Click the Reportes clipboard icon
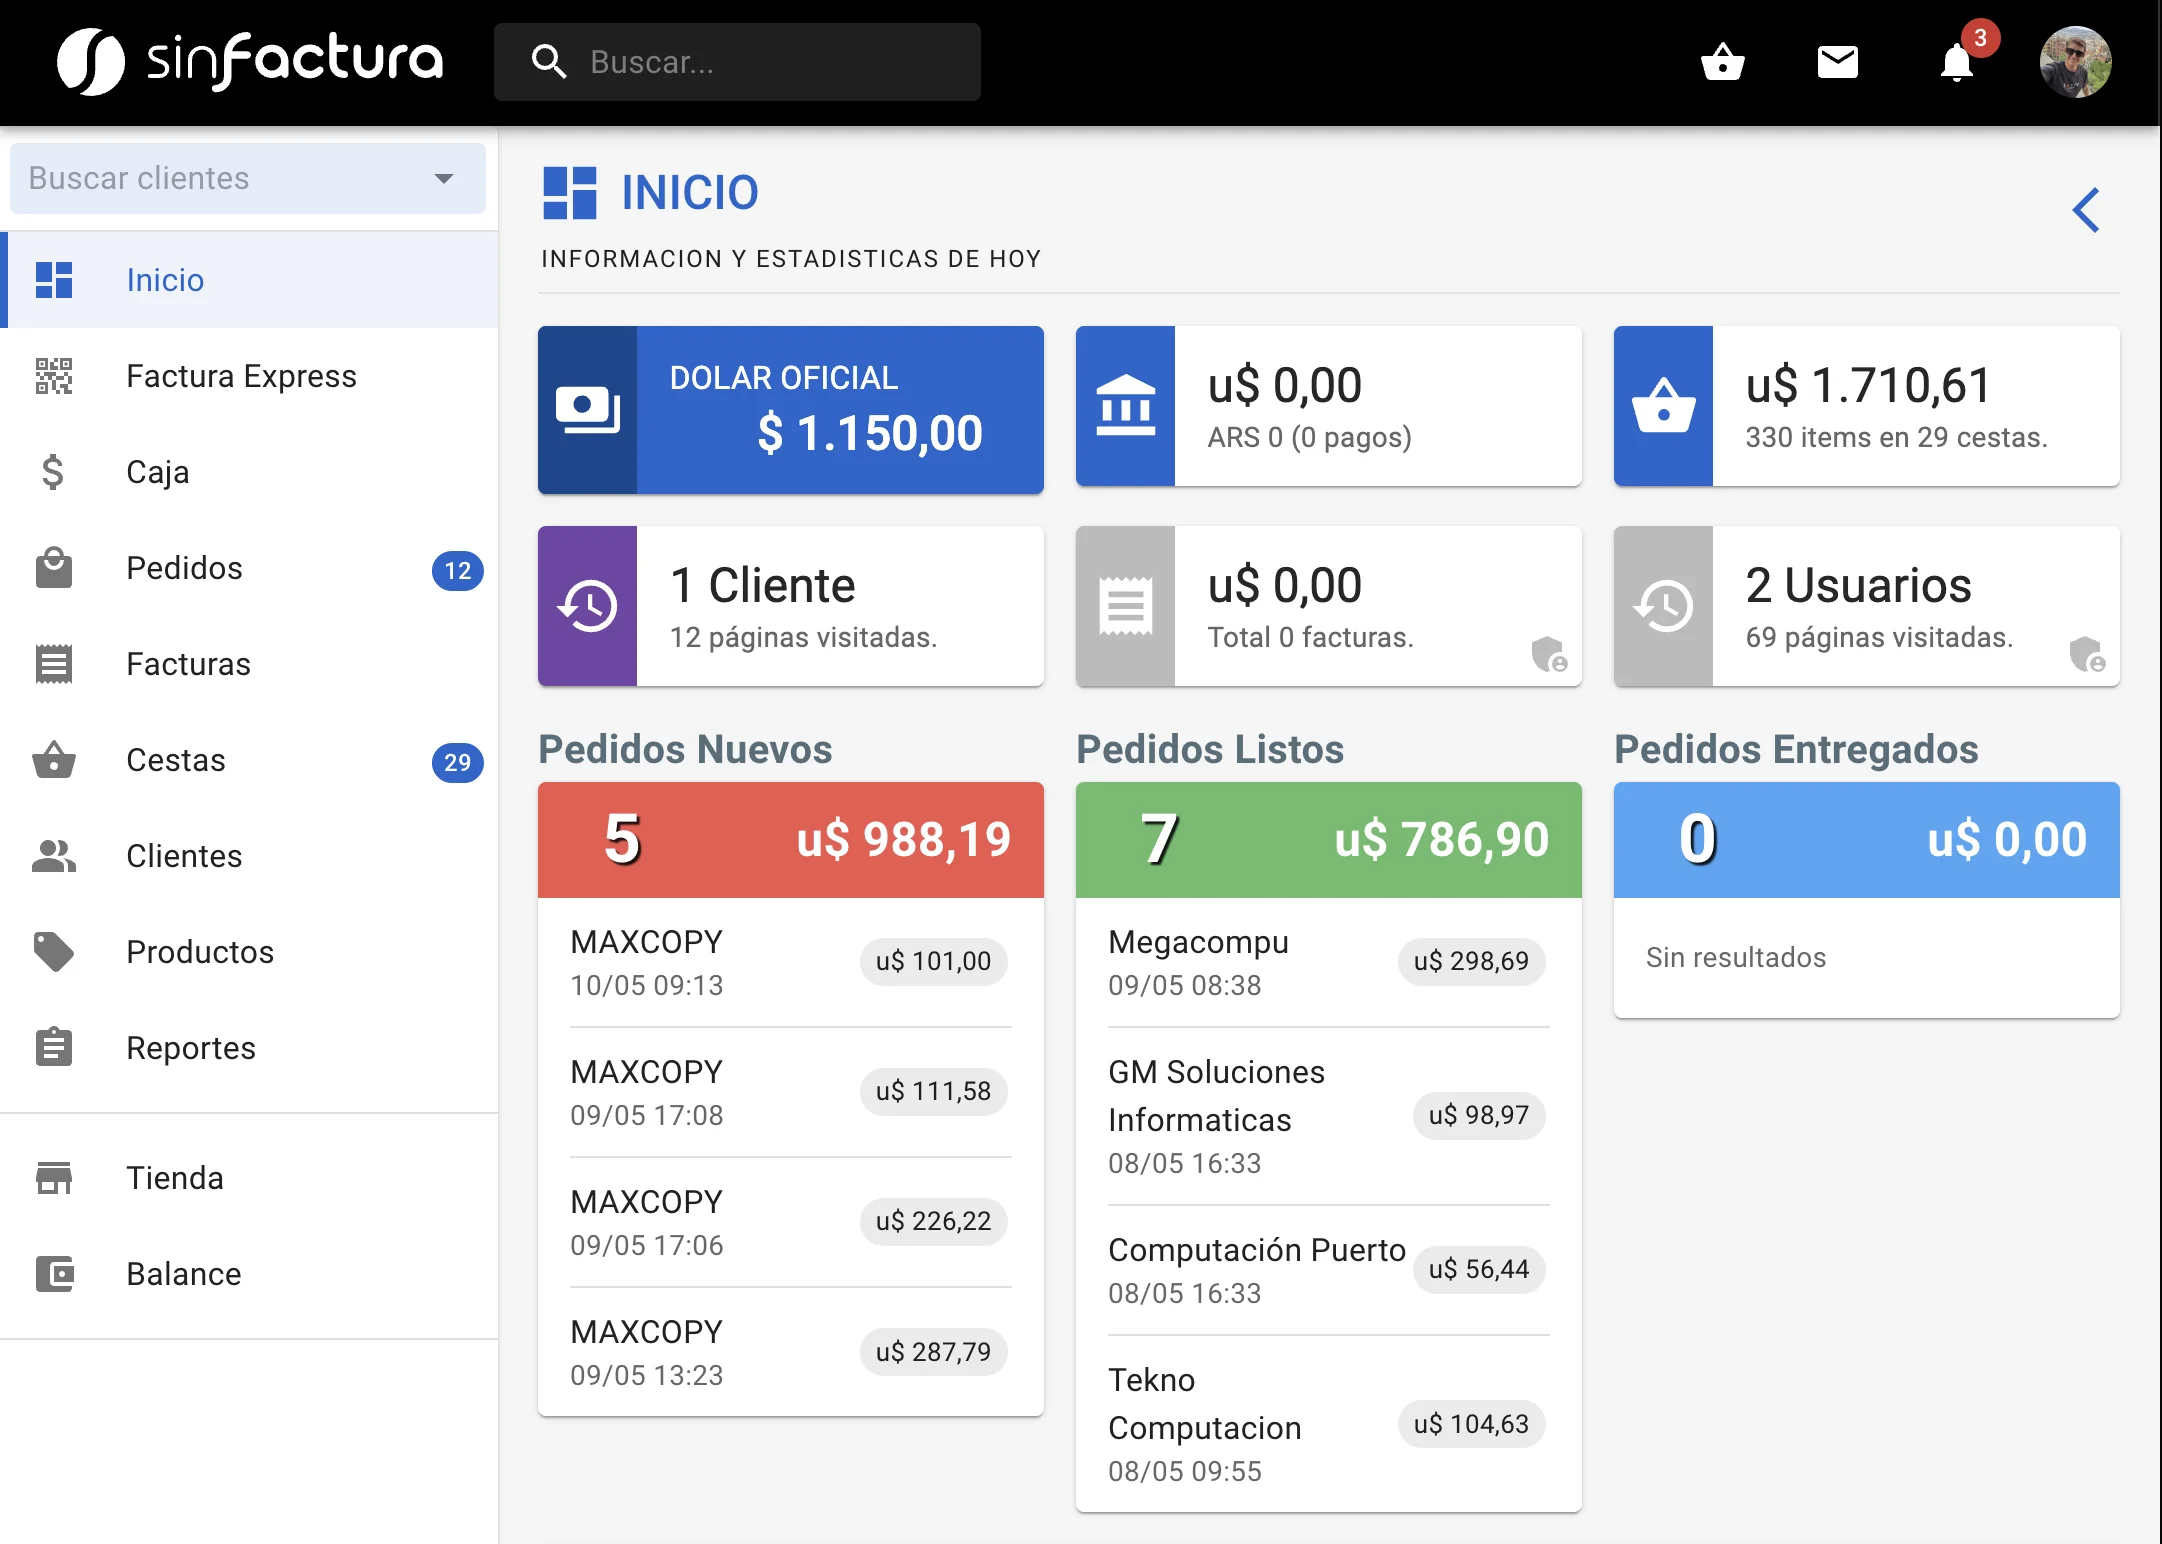 54,1048
